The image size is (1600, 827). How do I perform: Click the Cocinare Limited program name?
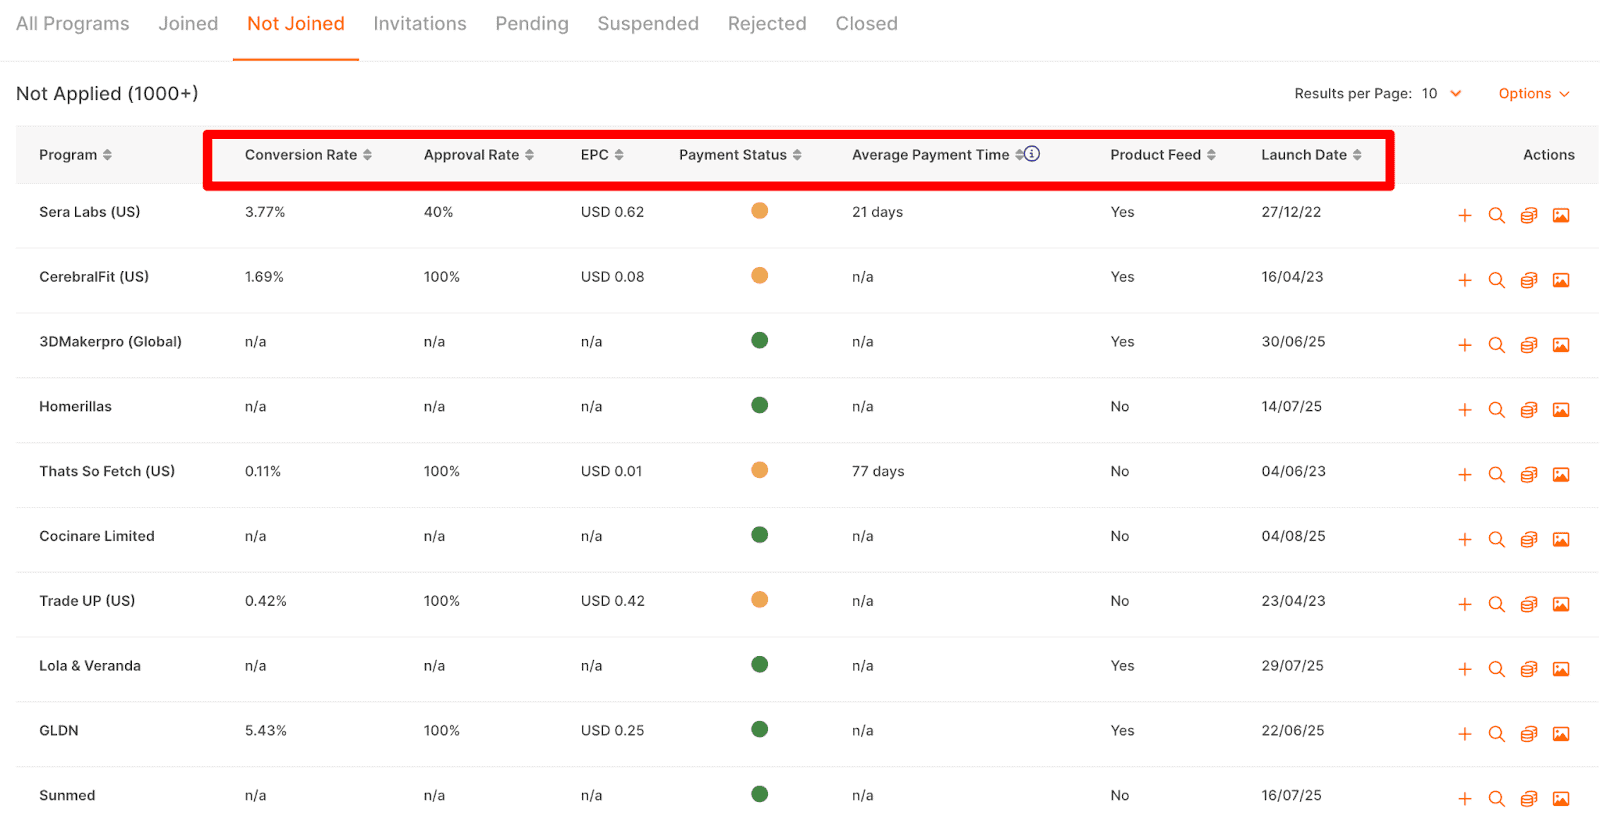click(97, 536)
